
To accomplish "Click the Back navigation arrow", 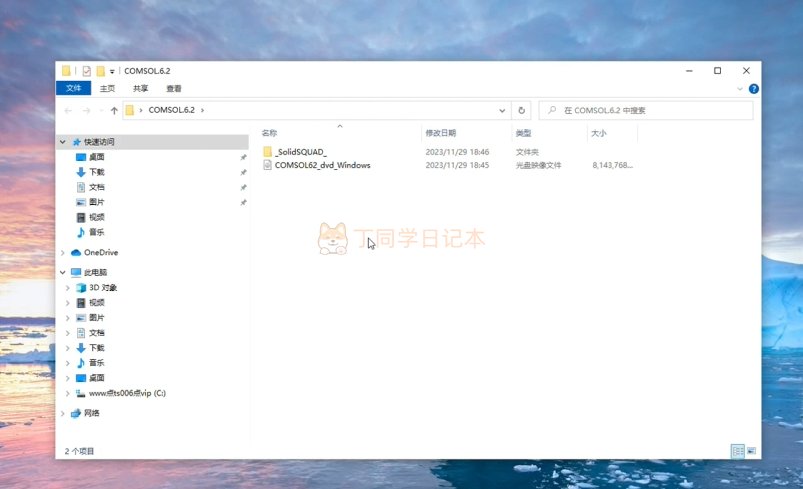I will click(x=68, y=110).
